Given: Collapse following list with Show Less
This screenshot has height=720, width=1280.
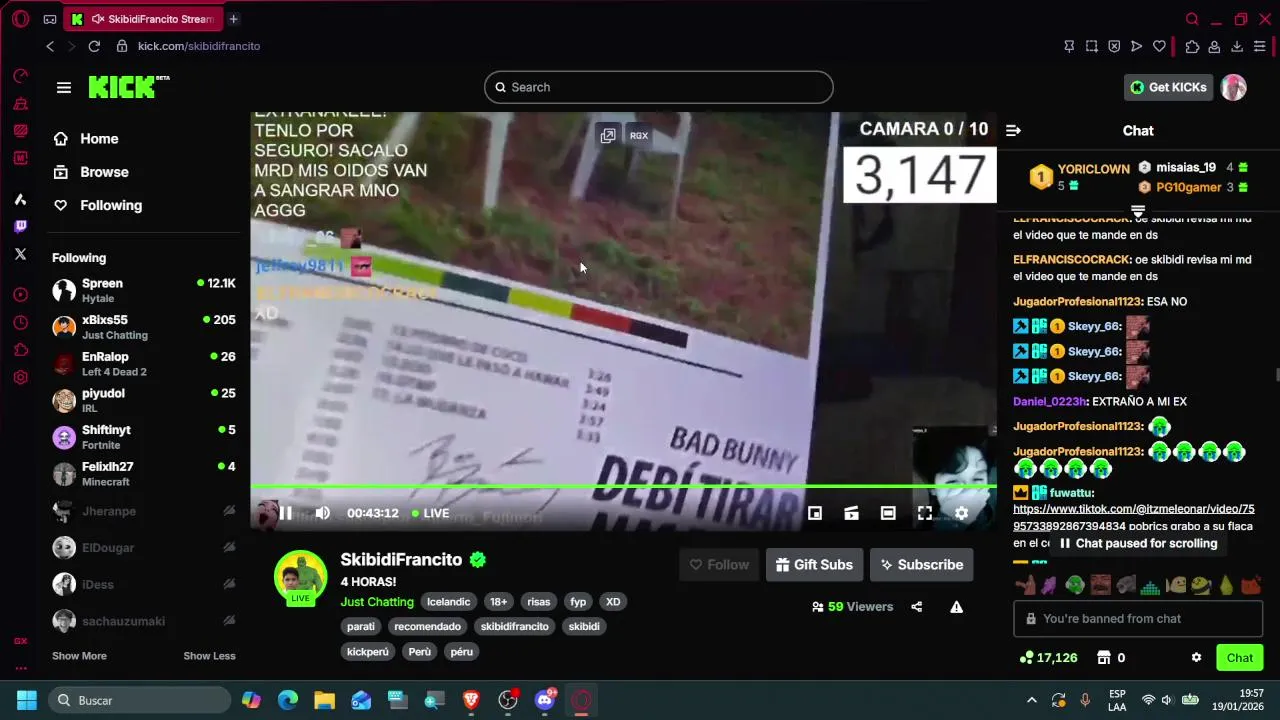Looking at the screenshot, I should tap(209, 656).
